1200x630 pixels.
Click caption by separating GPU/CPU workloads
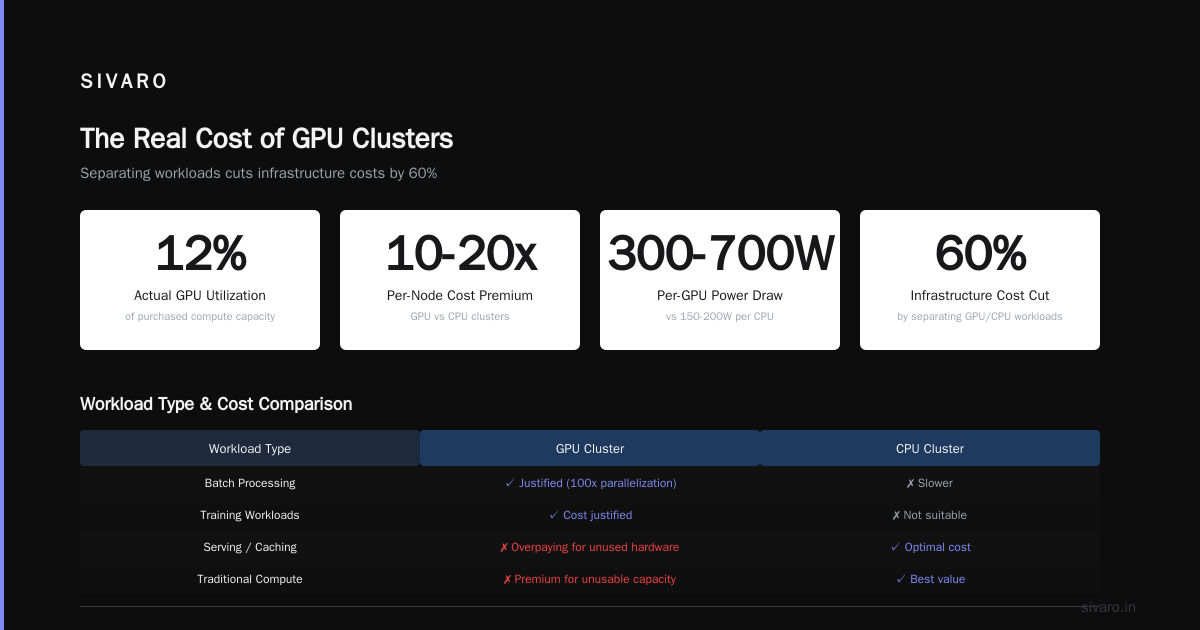[x=980, y=316]
